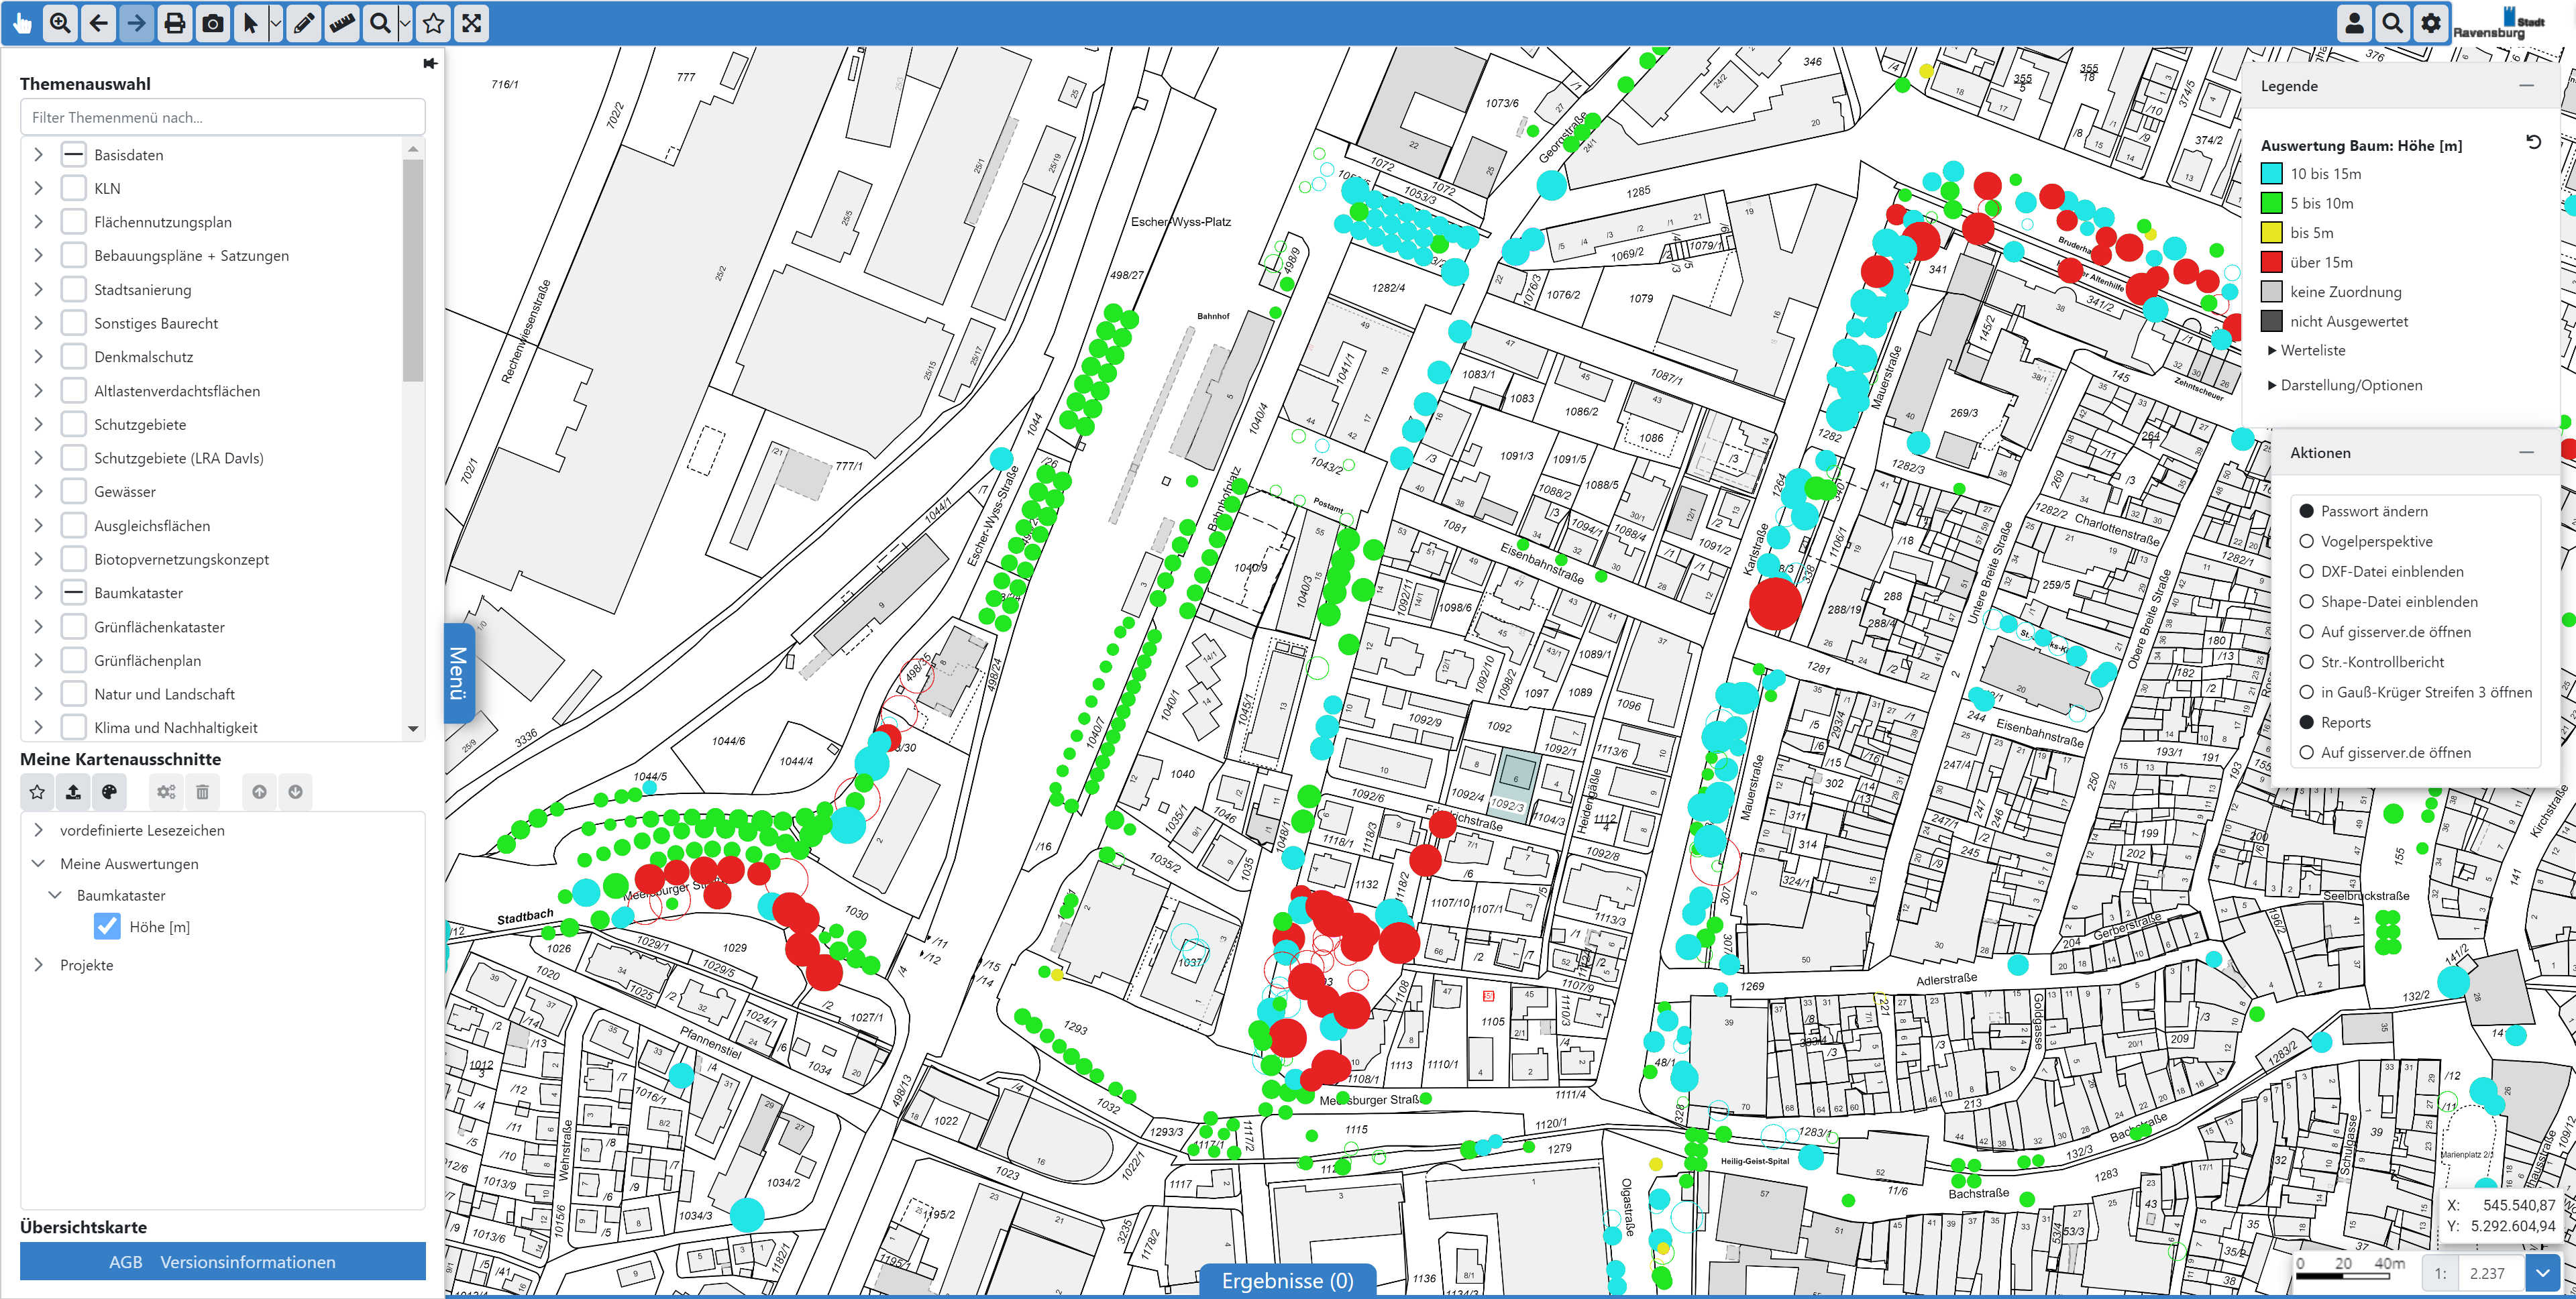The image size is (2576, 1299).
Task: Go back to previous map extent
Action: click(98, 23)
